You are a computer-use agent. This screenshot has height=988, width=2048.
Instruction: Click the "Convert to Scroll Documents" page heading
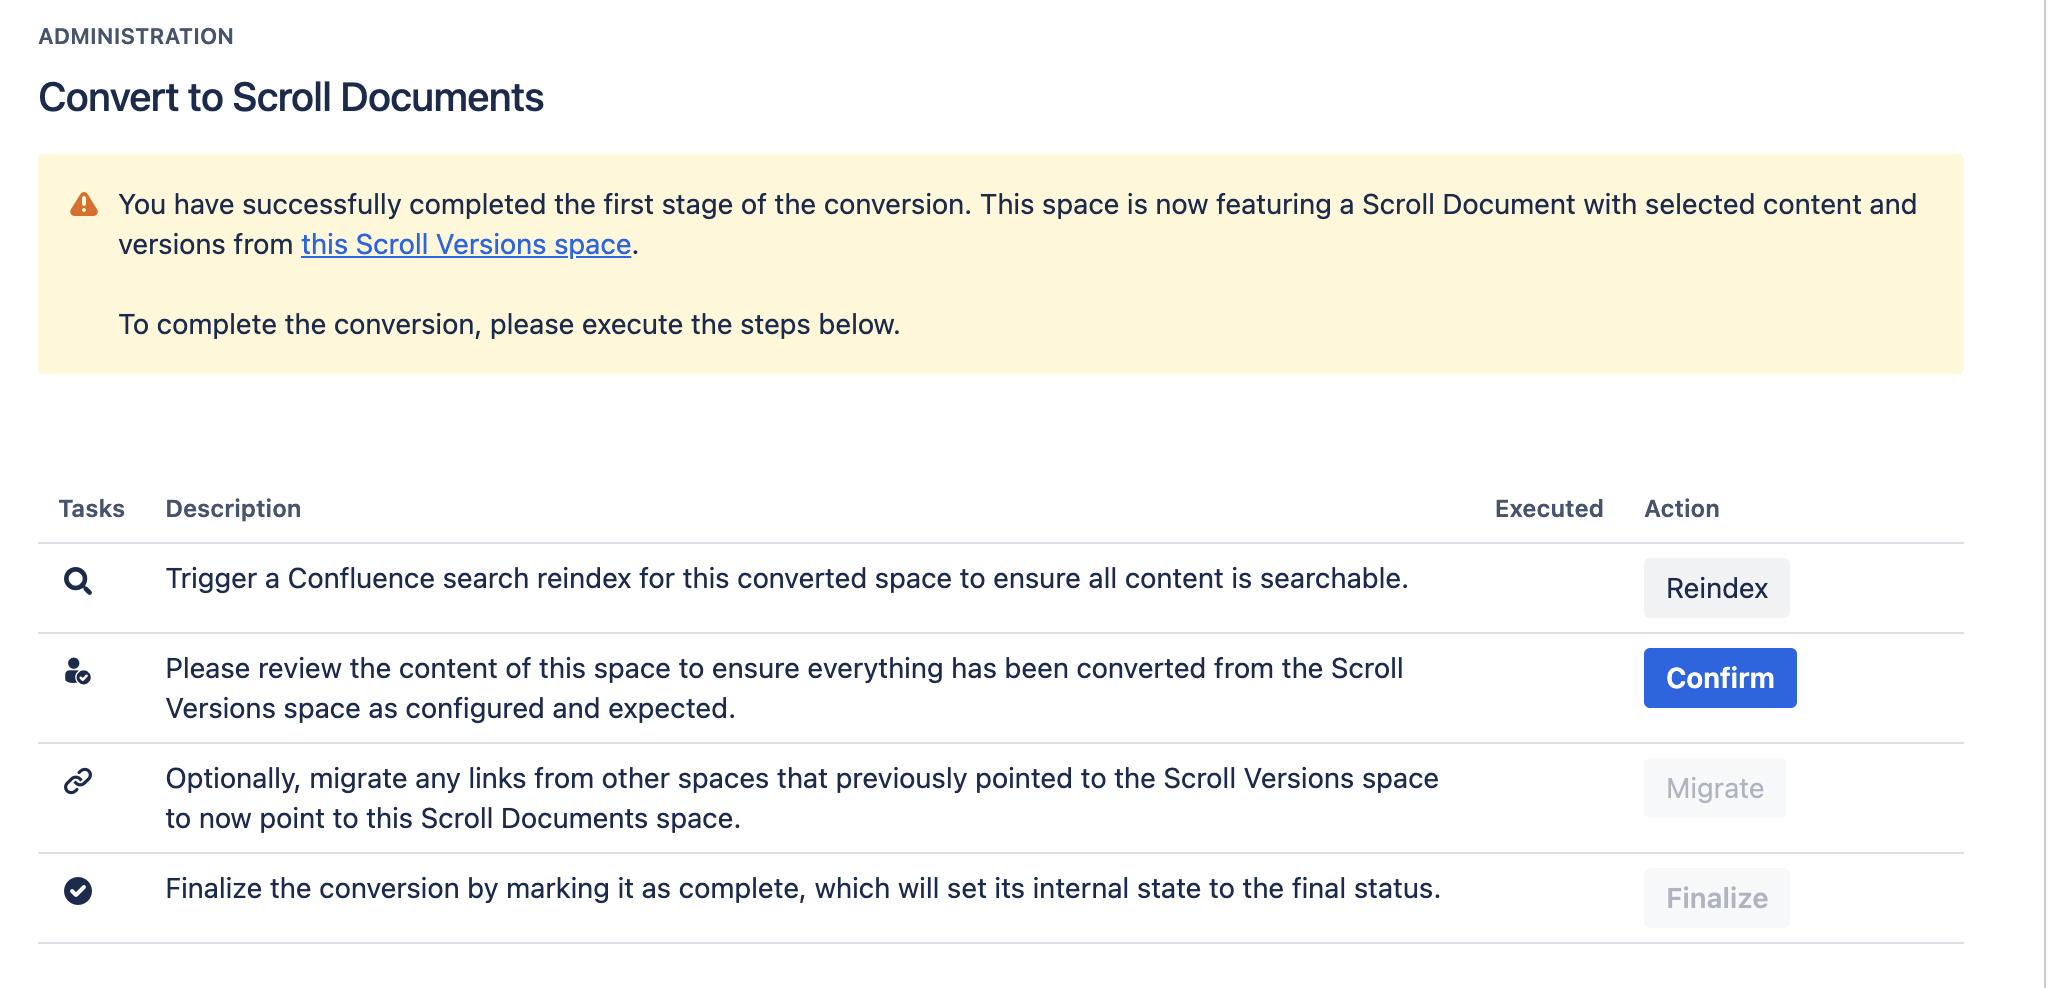coord(291,98)
